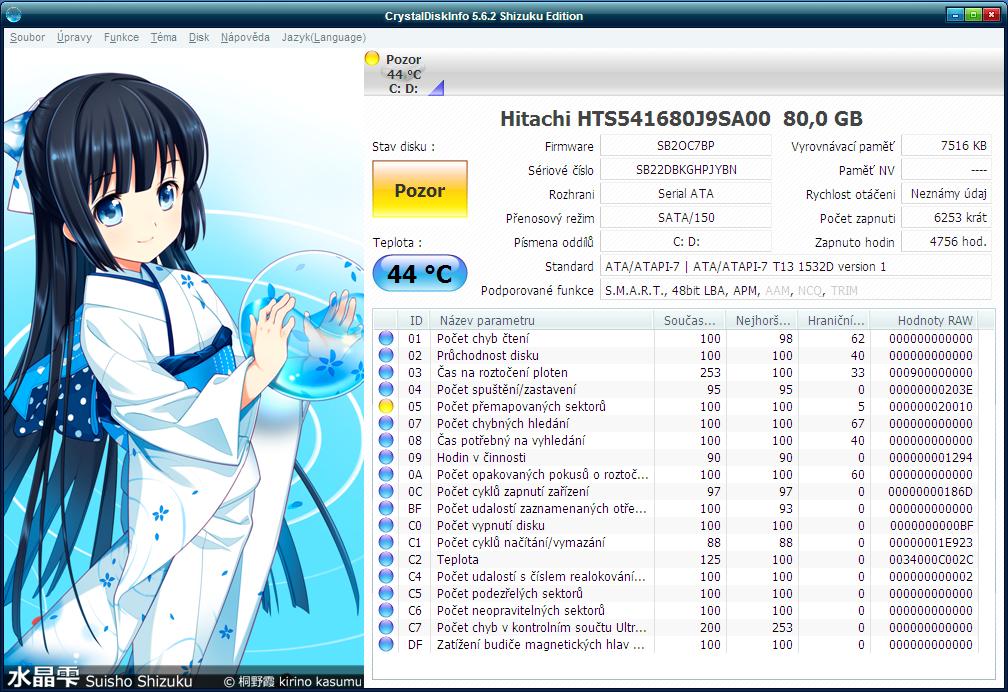This screenshot has height=692, width=1008.
Task: Select the Pozor 44 °C C: D: disk tab
Action: pos(404,73)
